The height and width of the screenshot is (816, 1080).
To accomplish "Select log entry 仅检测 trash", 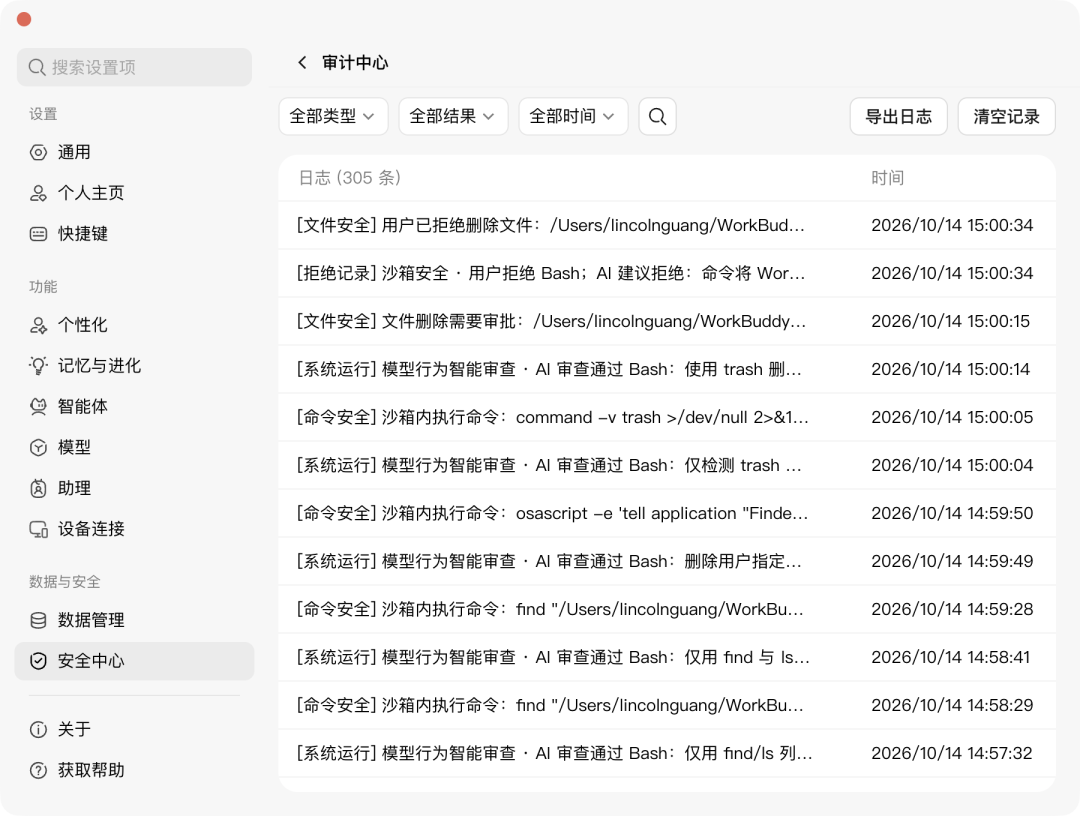I will click(x=667, y=465).
